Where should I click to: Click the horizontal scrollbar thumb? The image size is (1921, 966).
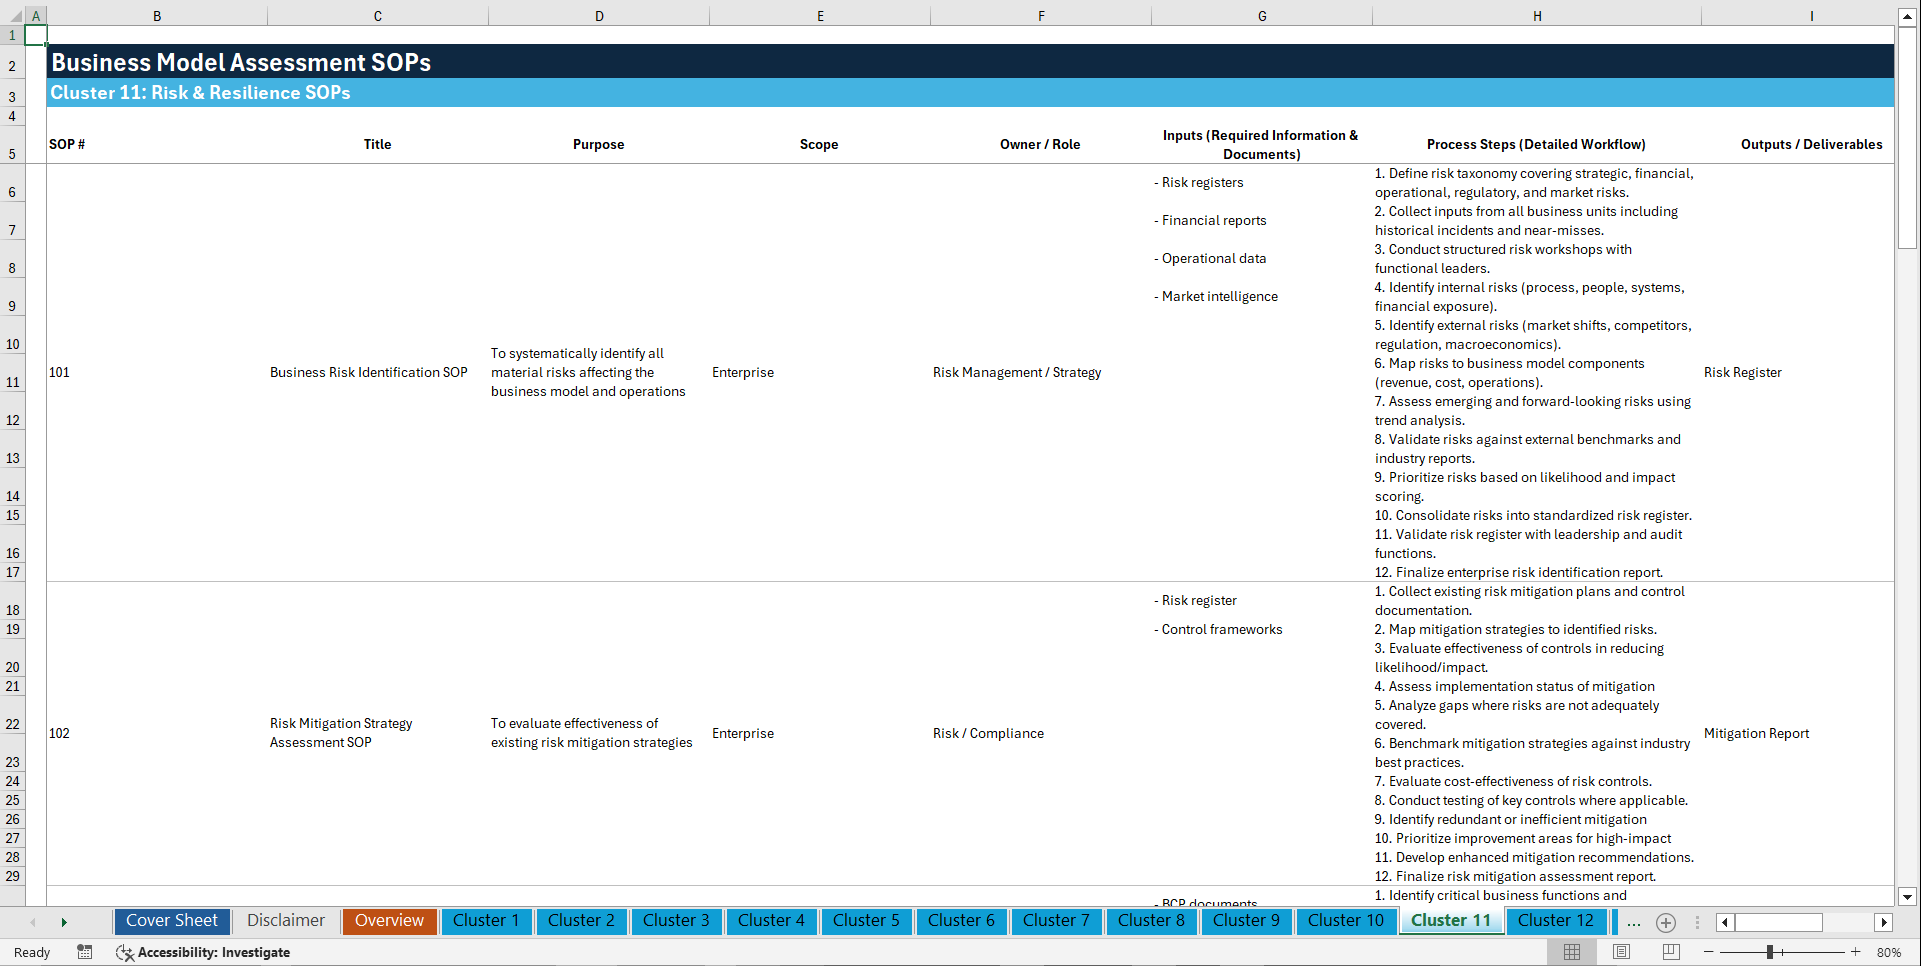pyautogui.click(x=1778, y=922)
